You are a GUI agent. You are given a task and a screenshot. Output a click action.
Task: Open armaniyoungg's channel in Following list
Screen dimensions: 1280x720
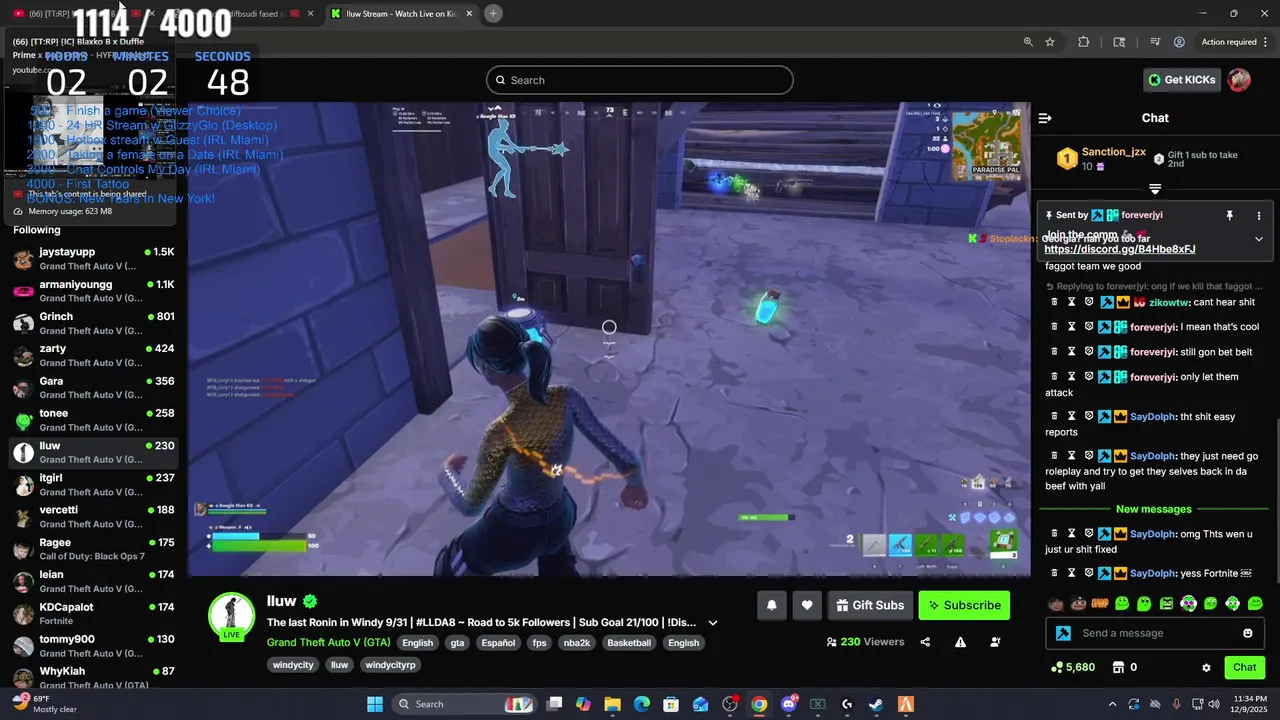(x=94, y=291)
